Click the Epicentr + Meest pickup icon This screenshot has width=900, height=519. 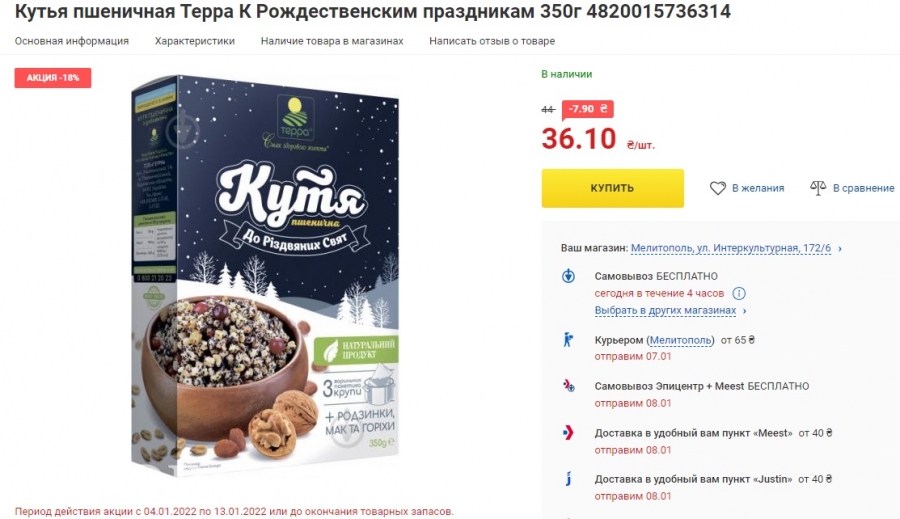(568, 386)
